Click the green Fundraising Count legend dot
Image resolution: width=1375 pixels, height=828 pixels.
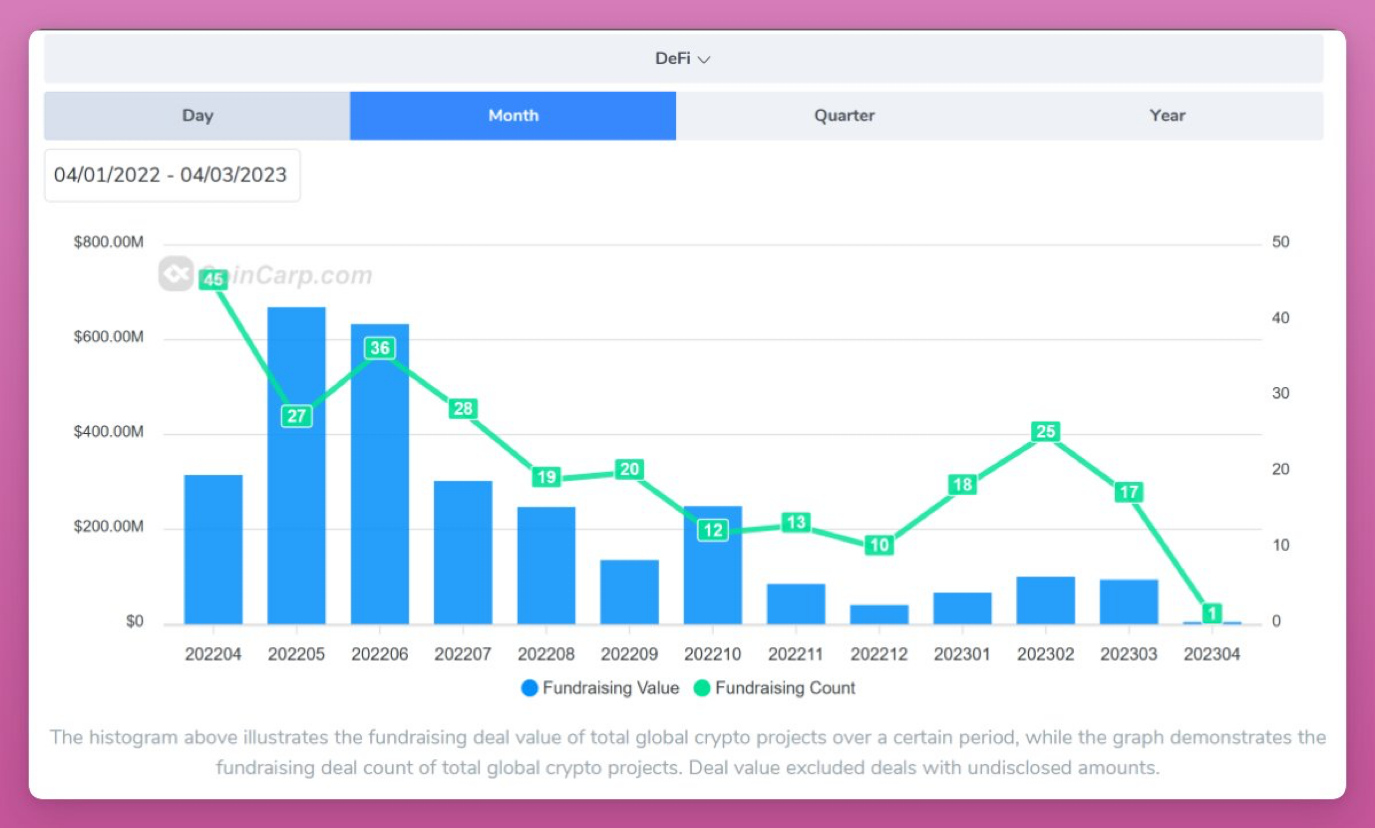point(702,688)
